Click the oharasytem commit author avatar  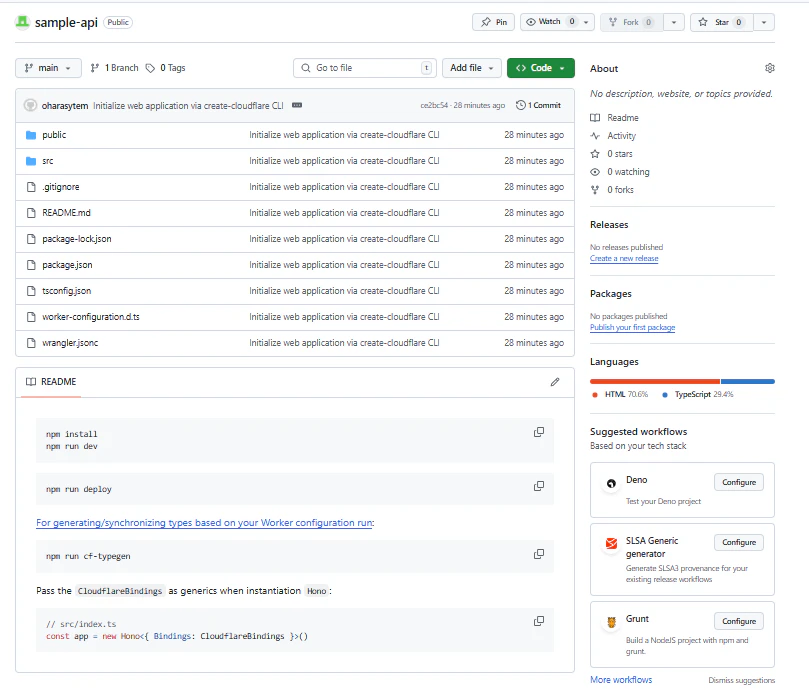[x=30, y=105]
